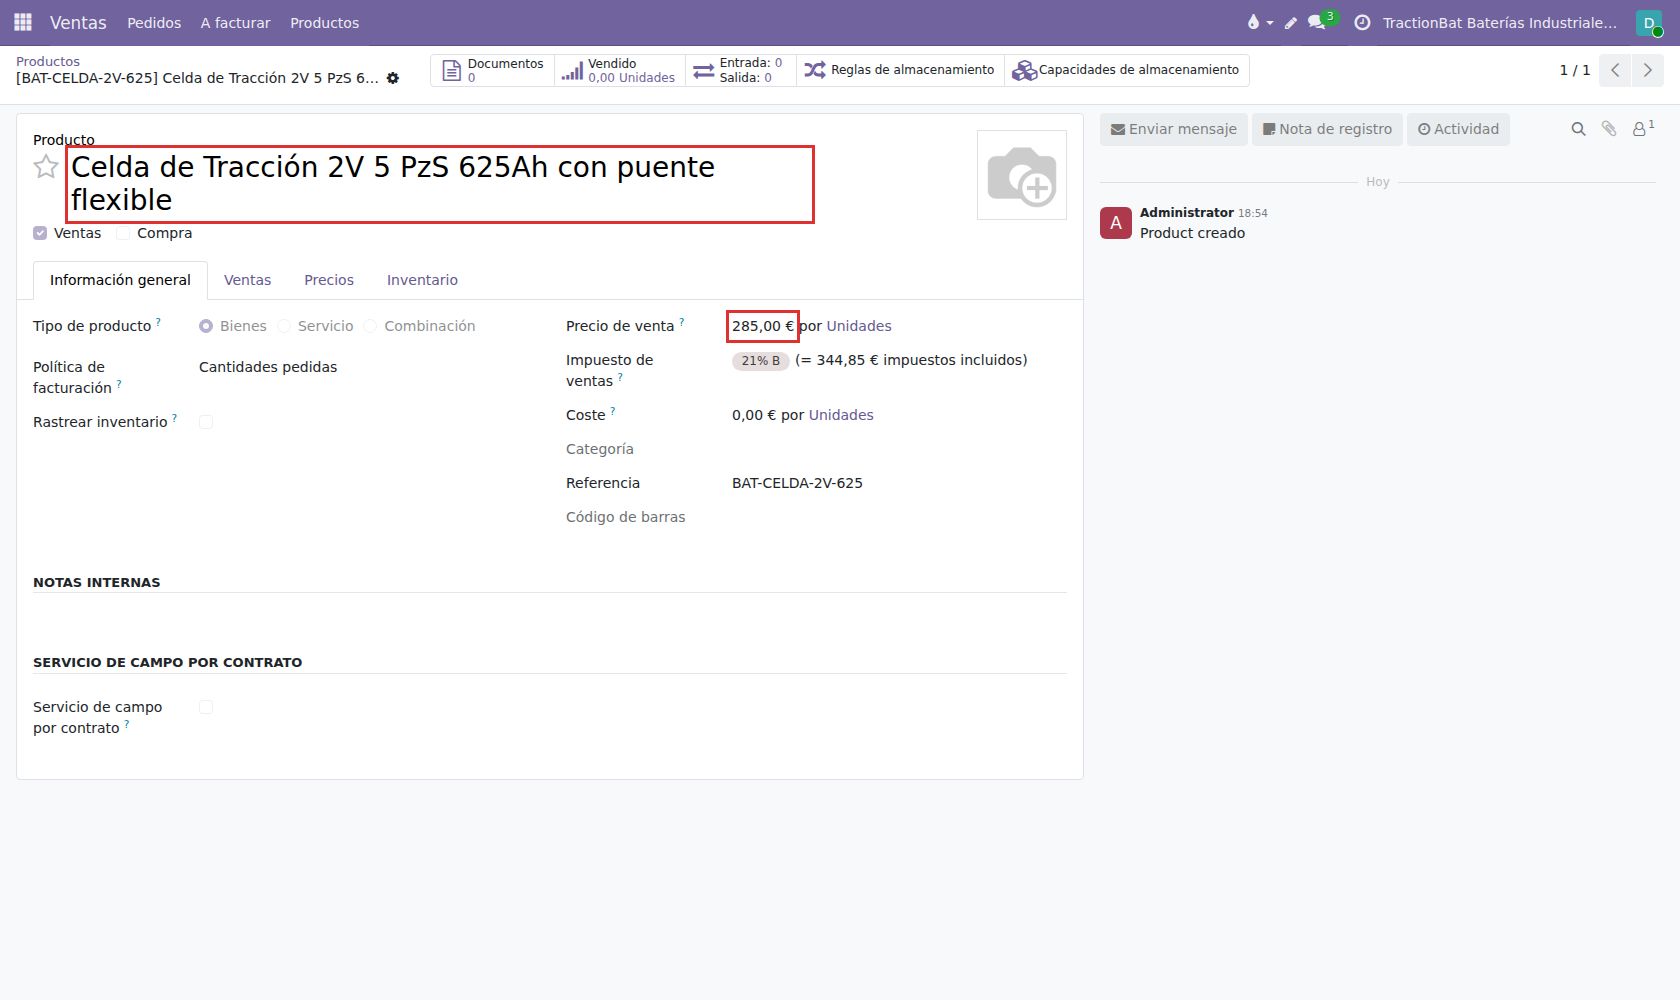Search messages with magnifier icon in chatter

[x=1578, y=129]
